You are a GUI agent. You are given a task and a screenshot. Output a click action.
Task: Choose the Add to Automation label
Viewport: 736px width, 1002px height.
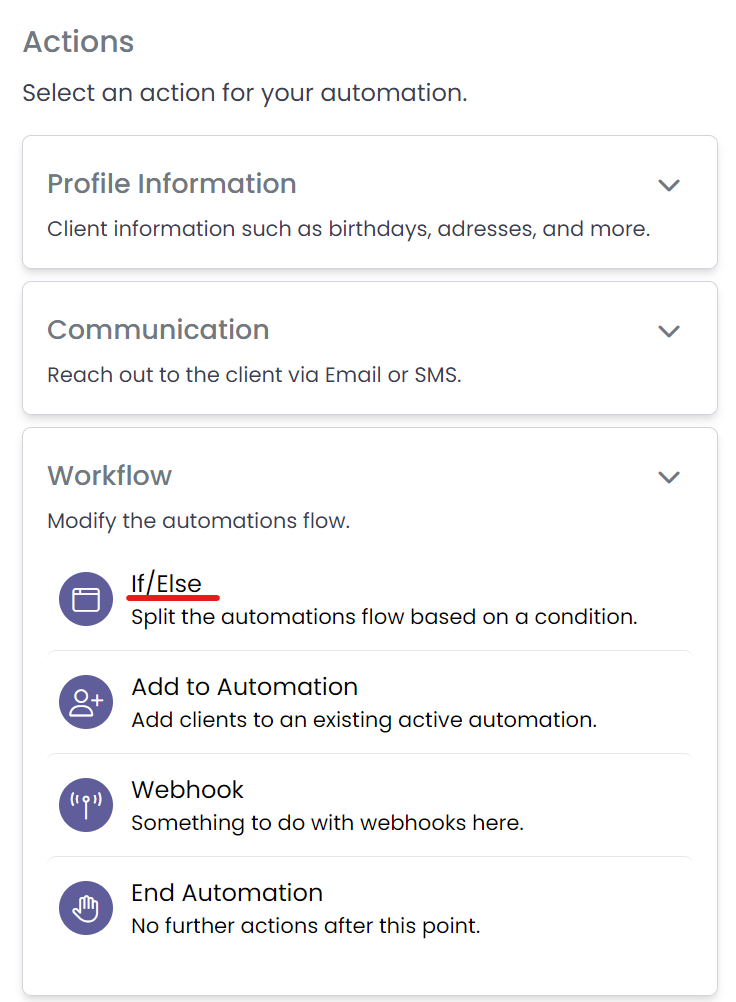click(x=244, y=687)
